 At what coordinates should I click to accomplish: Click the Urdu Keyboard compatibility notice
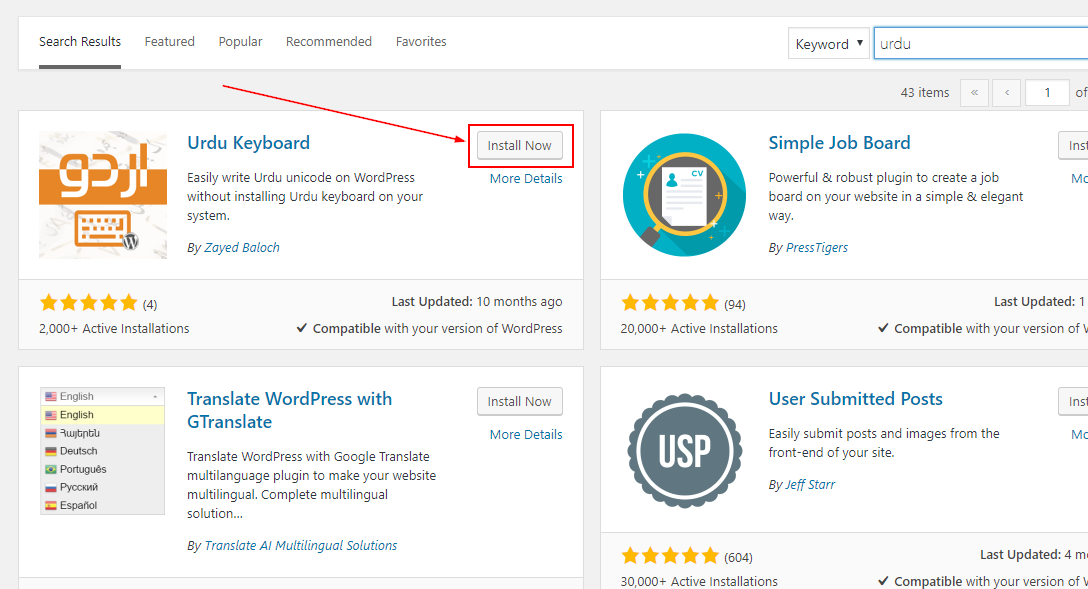[x=430, y=329]
